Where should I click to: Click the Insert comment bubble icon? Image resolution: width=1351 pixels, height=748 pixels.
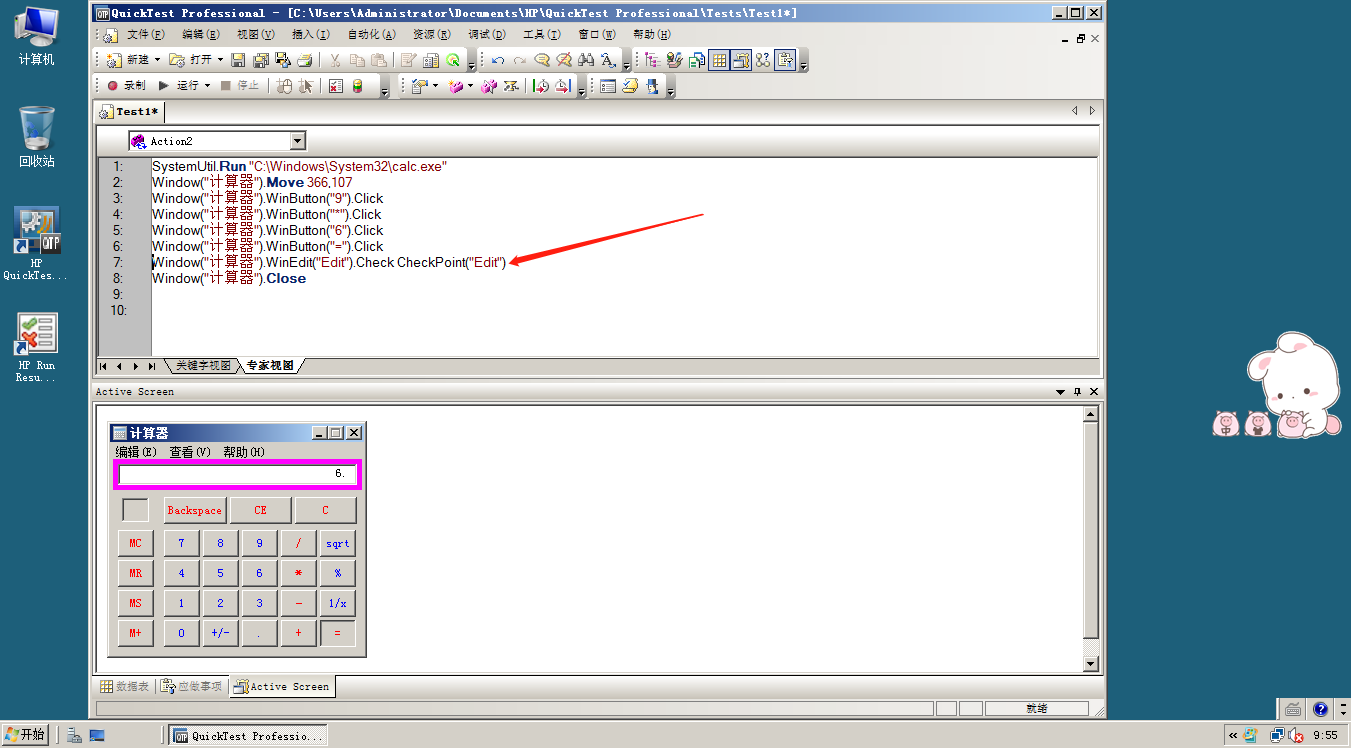coord(542,60)
